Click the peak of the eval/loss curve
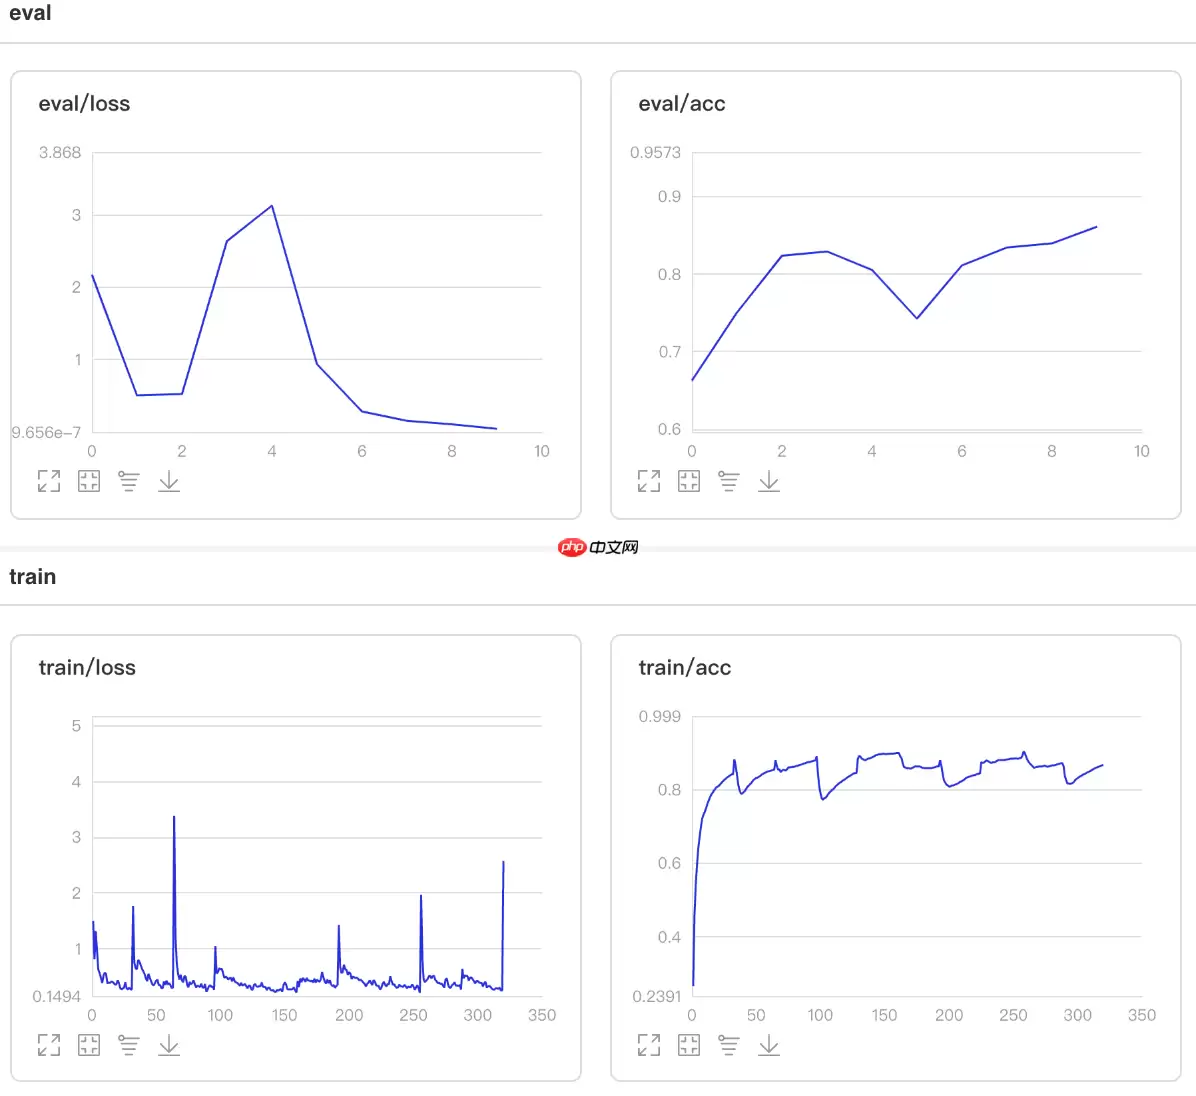 pos(272,206)
